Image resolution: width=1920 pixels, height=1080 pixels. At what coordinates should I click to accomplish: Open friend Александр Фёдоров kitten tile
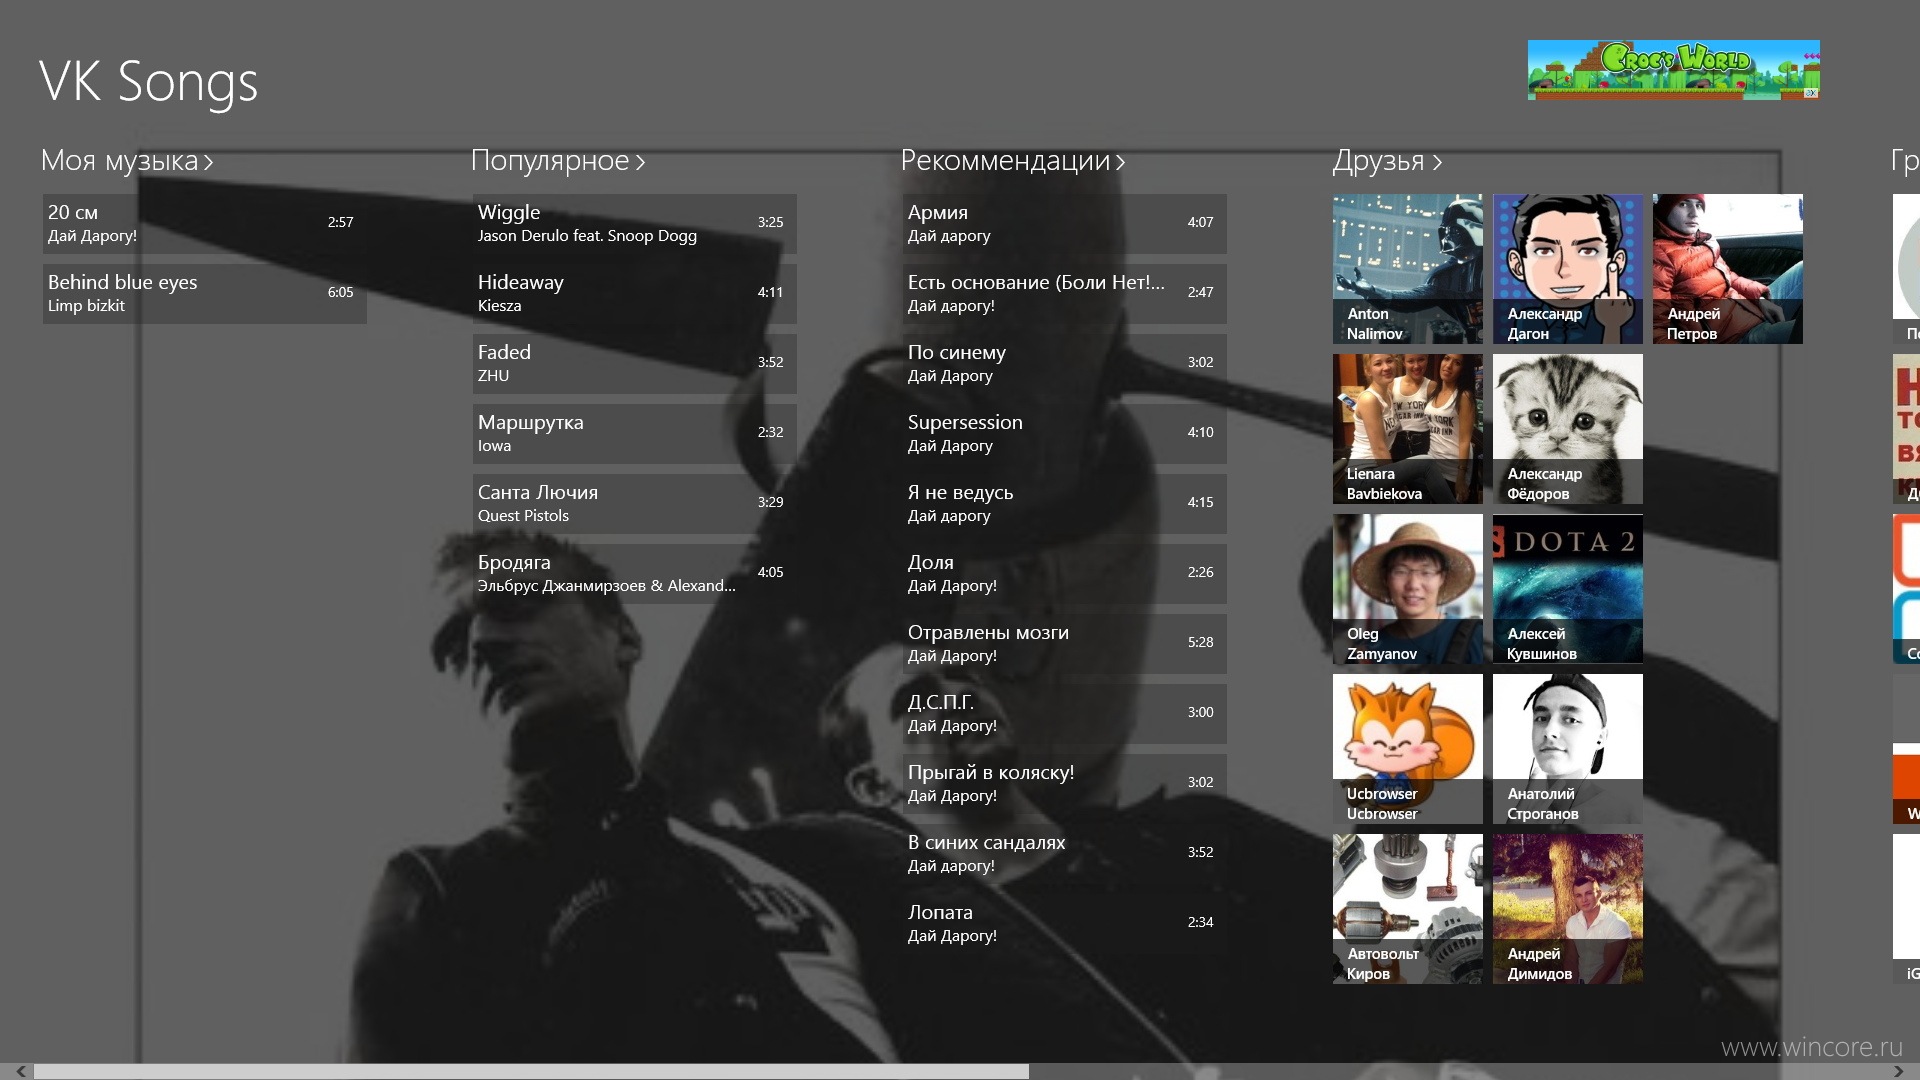(x=1567, y=429)
